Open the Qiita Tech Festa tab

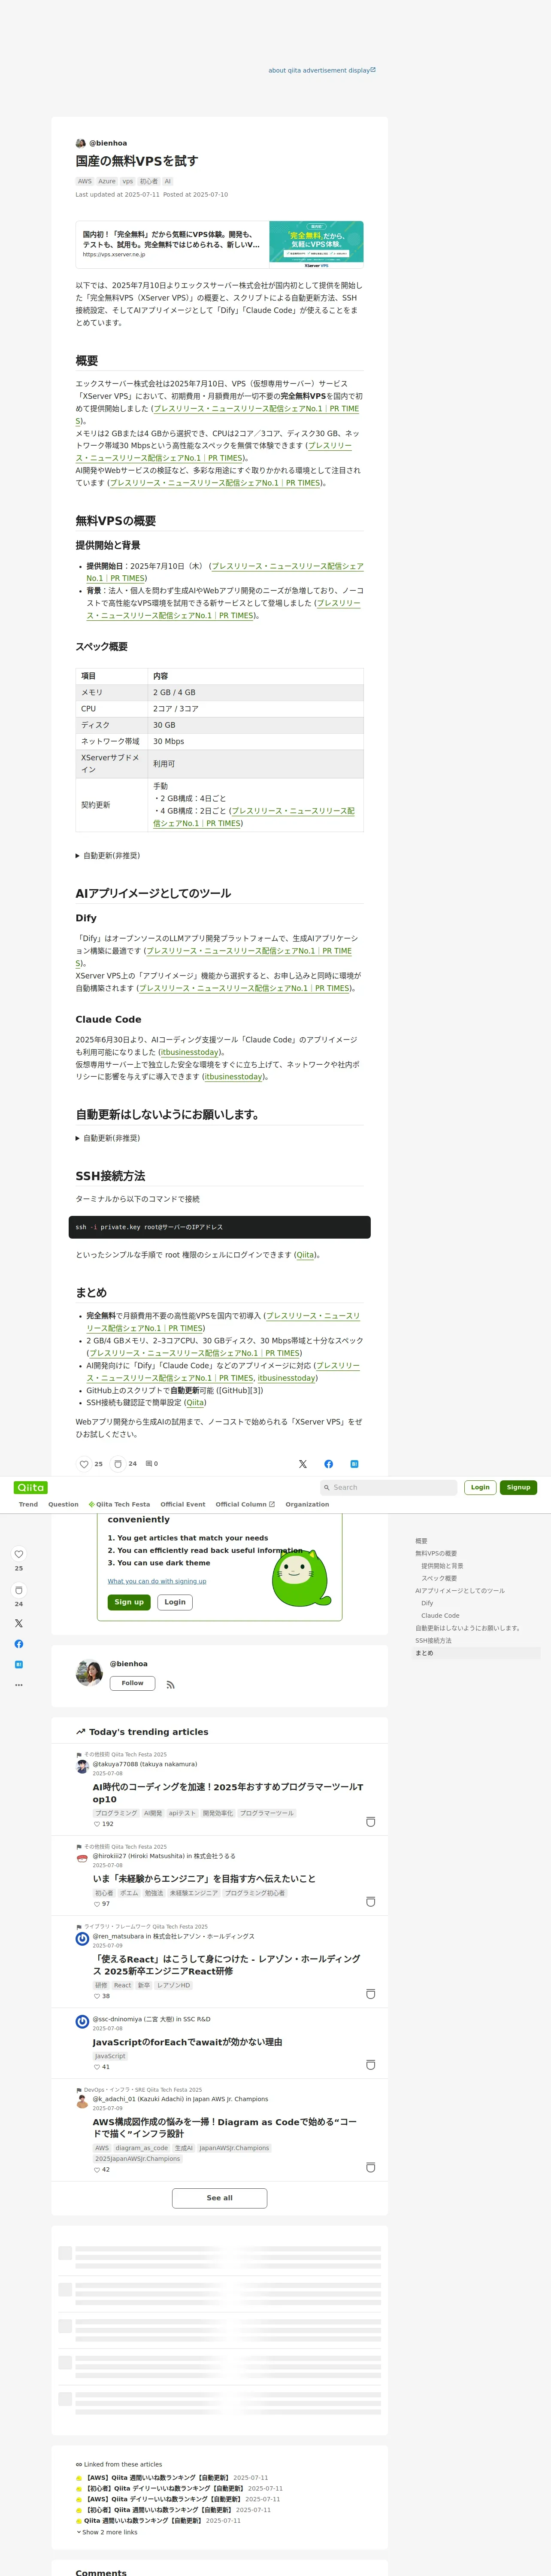tap(119, 1504)
